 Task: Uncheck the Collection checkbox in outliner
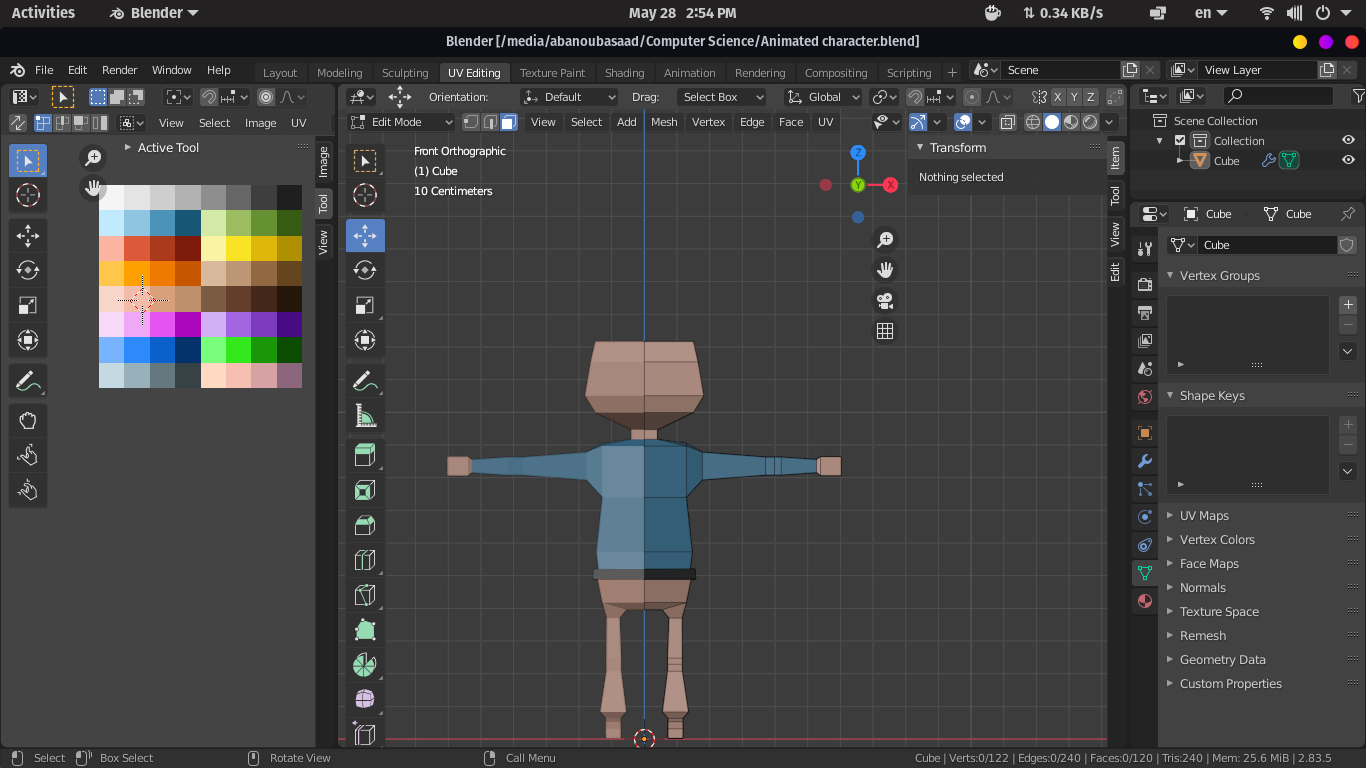(x=1180, y=141)
